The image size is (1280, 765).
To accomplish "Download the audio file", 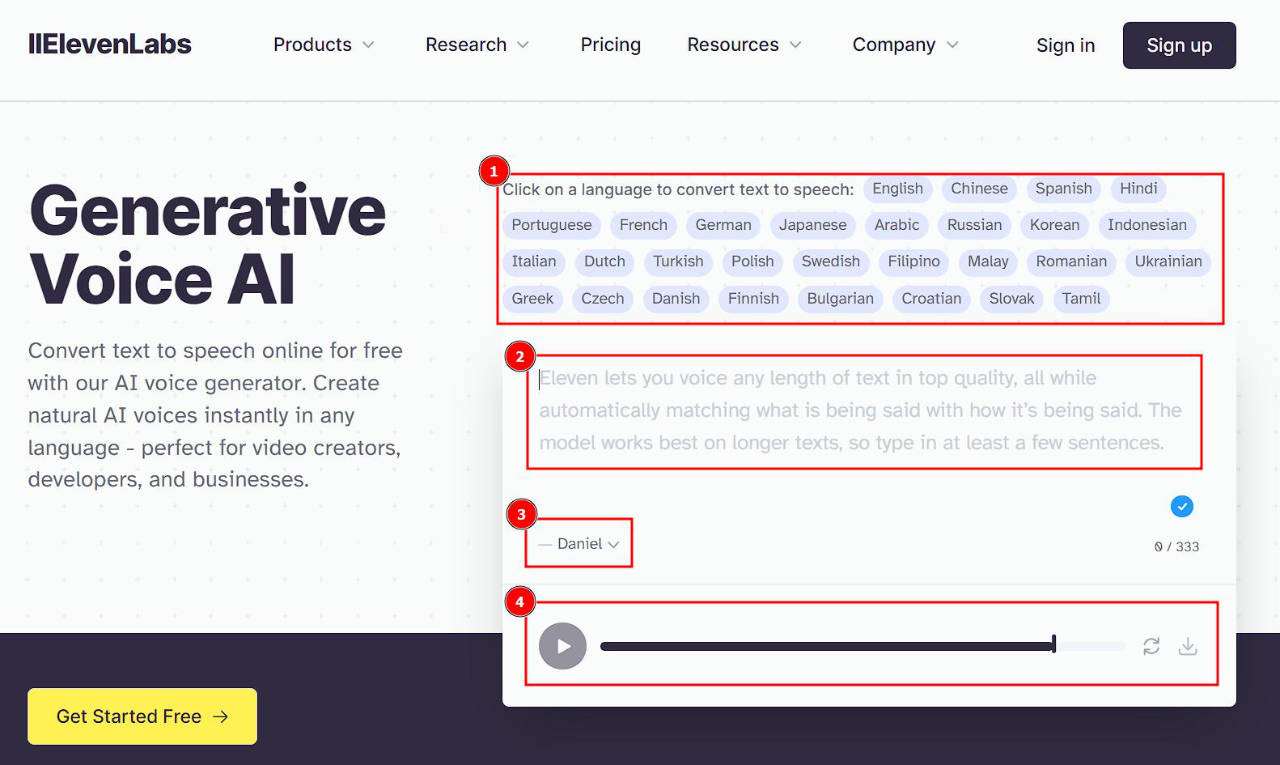I will [1188, 646].
